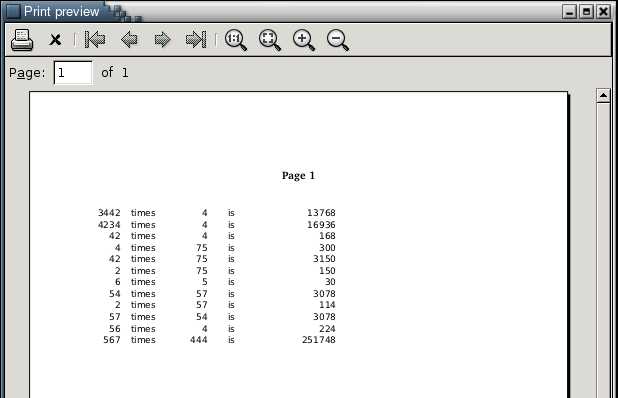Image resolution: width=618 pixels, height=398 pixels.
Task: Jump to the first page
Action: [95, 40]
